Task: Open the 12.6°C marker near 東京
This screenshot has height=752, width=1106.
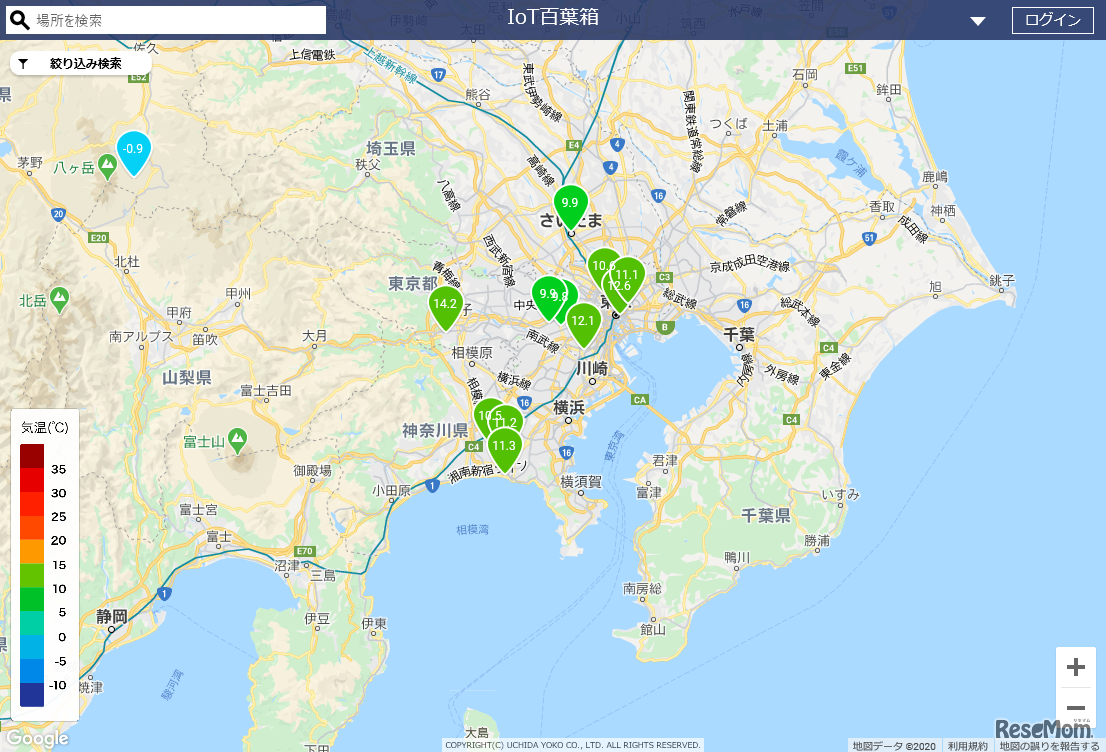Action: 619,285
